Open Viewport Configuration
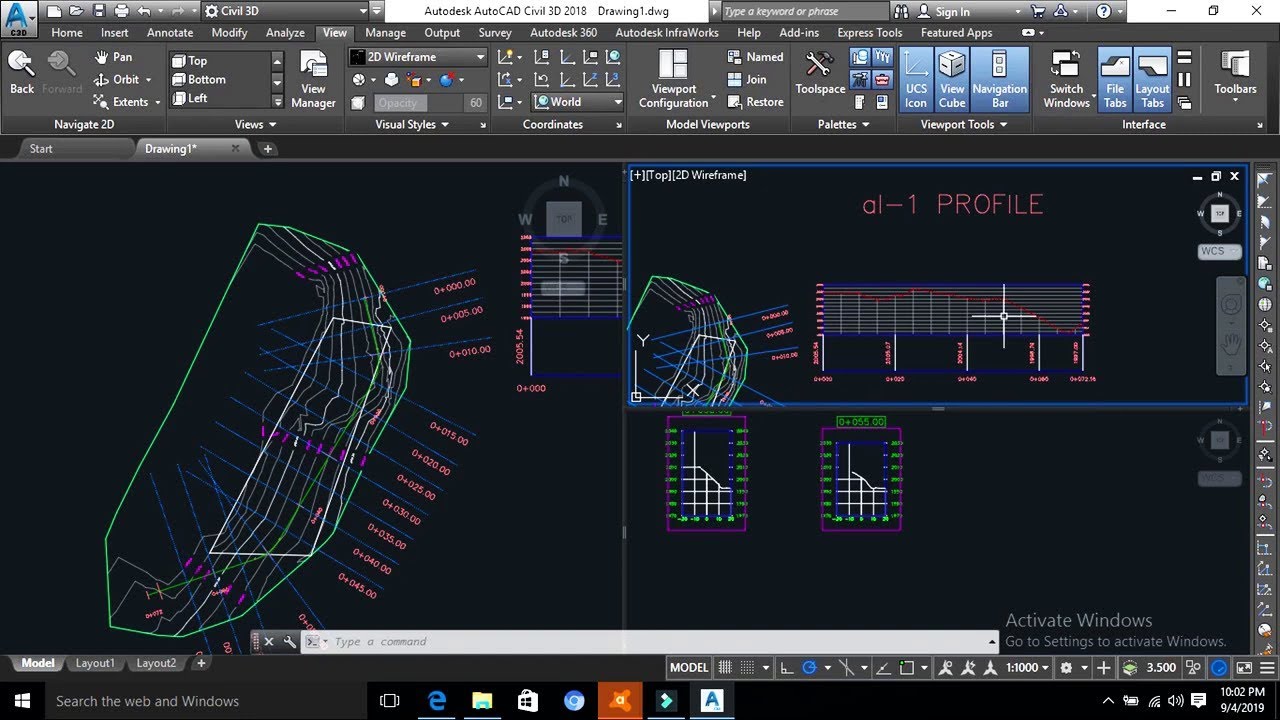The image size is (1280, 720). point(674,78)
